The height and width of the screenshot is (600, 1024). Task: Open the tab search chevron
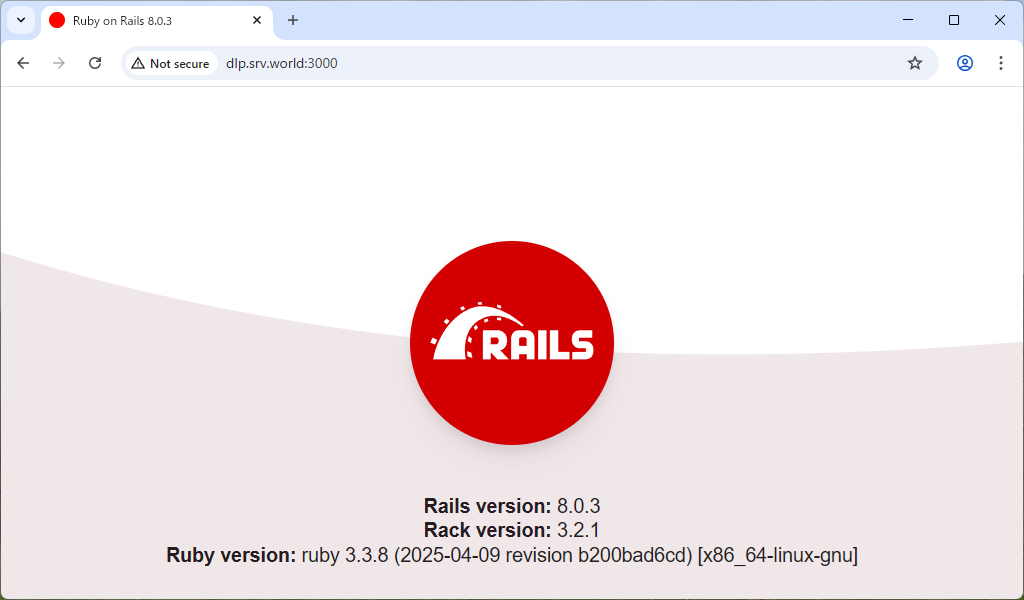20,20
